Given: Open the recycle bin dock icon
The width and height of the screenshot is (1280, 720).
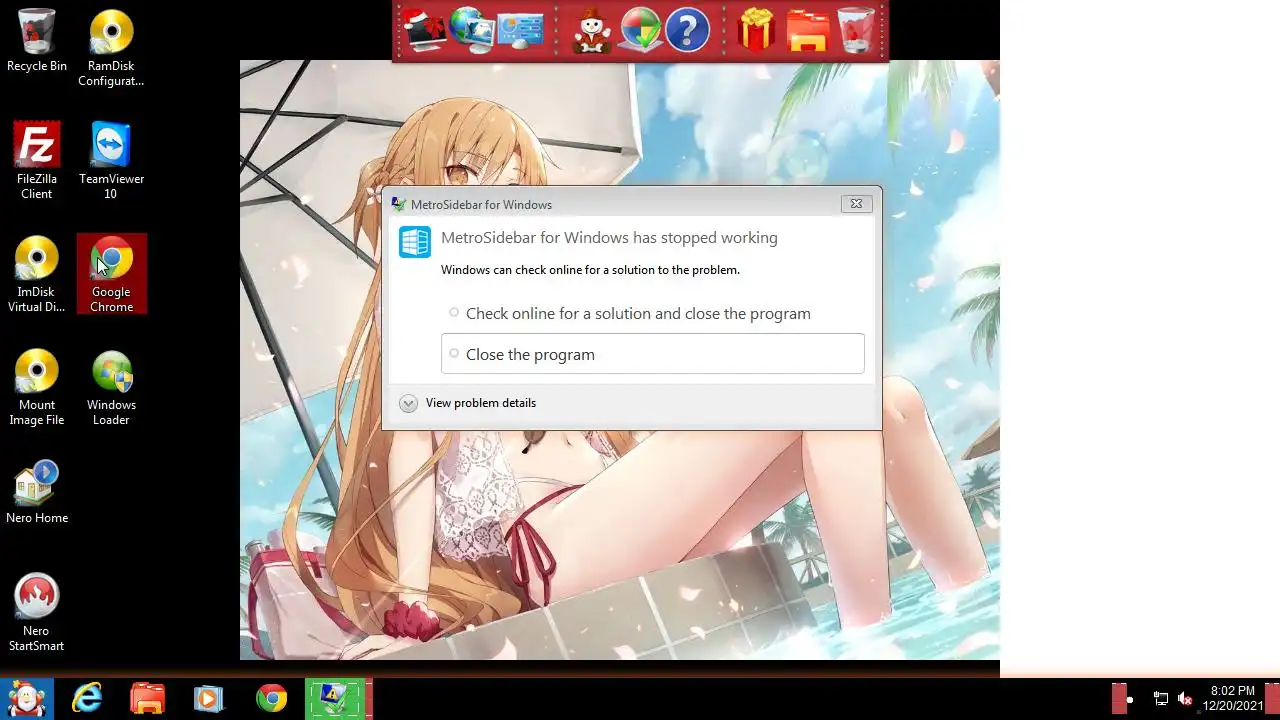Looking at the screenshot, I should coord(855,31).
